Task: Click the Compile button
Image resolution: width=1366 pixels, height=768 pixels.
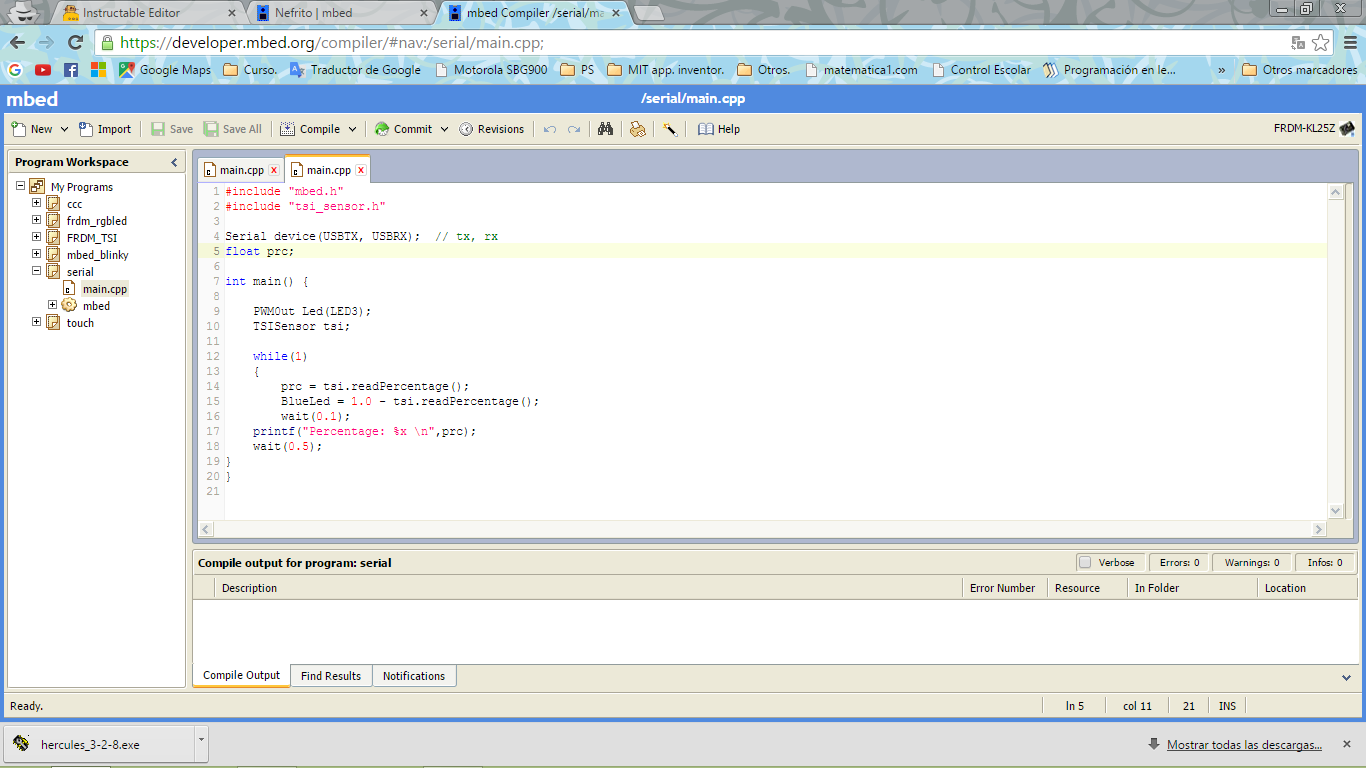Action: tap(311, 129)
